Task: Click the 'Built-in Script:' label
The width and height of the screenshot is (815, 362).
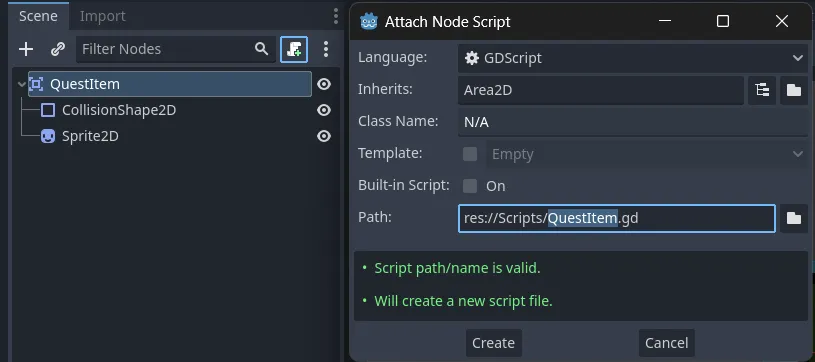Action: [404, 185]
